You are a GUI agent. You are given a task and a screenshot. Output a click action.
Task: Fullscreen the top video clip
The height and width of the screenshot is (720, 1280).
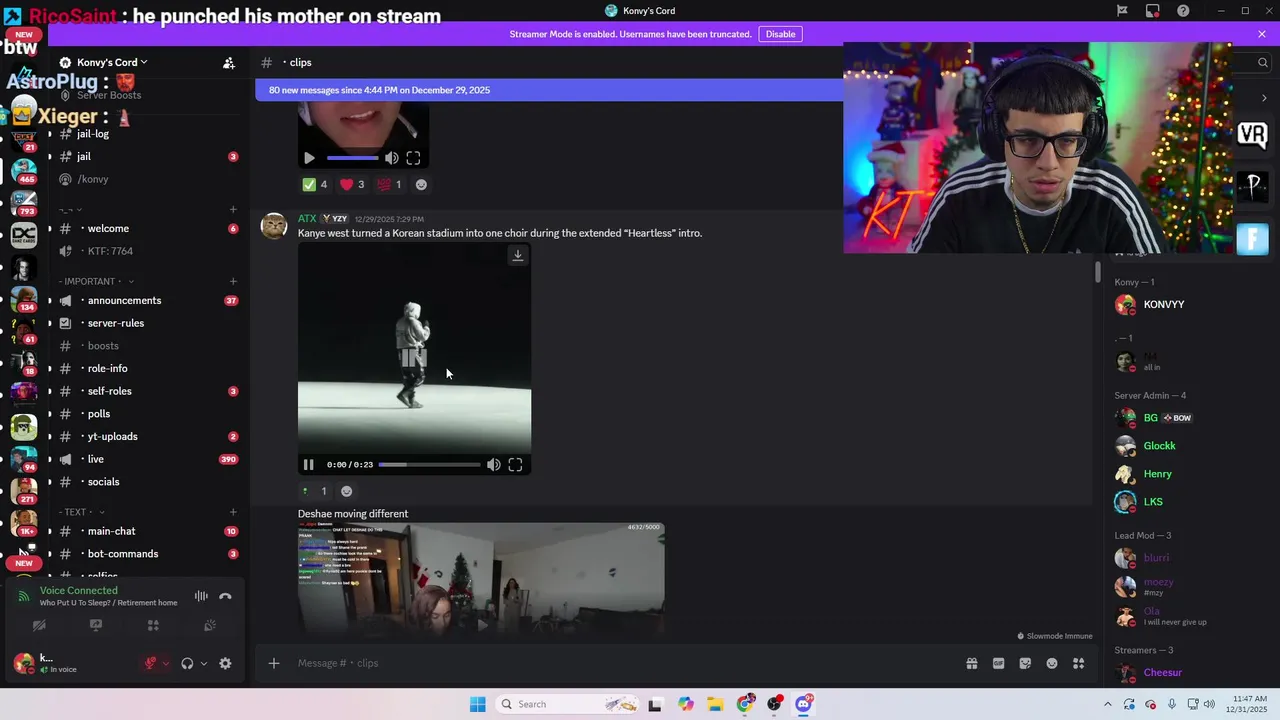[413, 158]
